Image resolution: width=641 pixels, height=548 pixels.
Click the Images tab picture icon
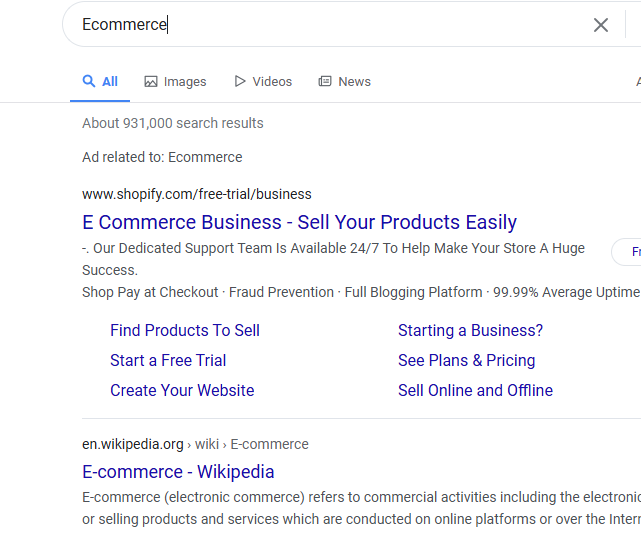point(151,82)
